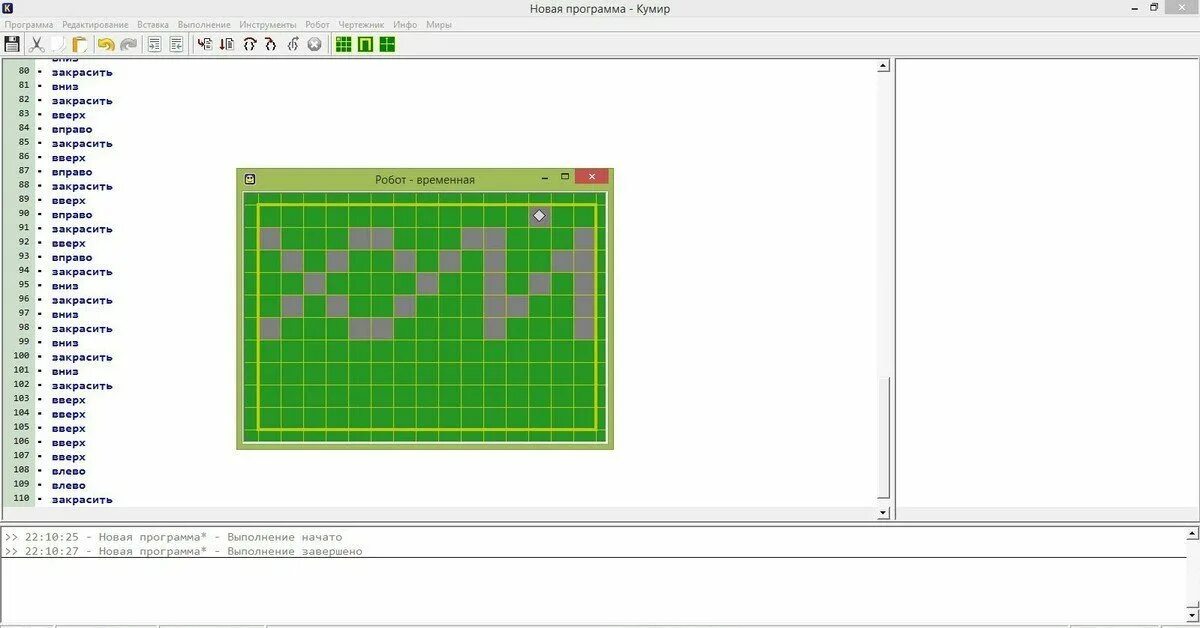Click code line 109 влево
This screenshot has height=628, width=1200.
[69, 486]
